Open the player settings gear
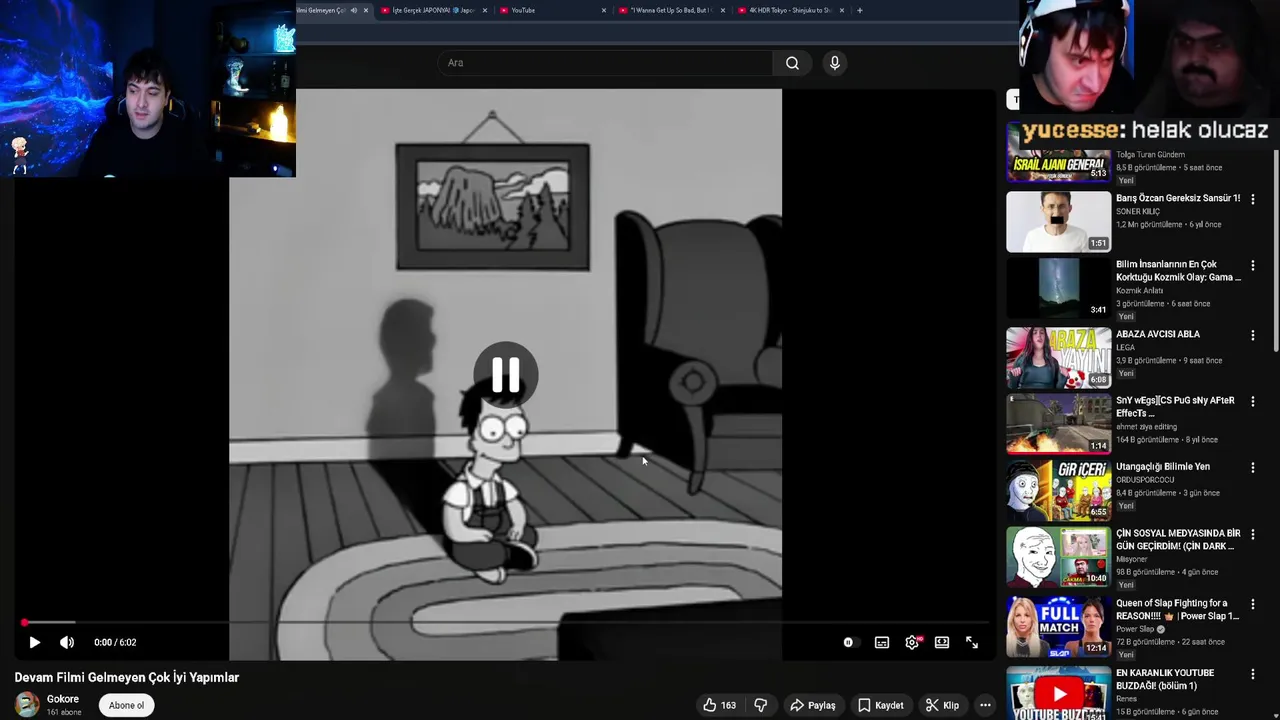The image size is (1280, 720). [x=912, y=642]
